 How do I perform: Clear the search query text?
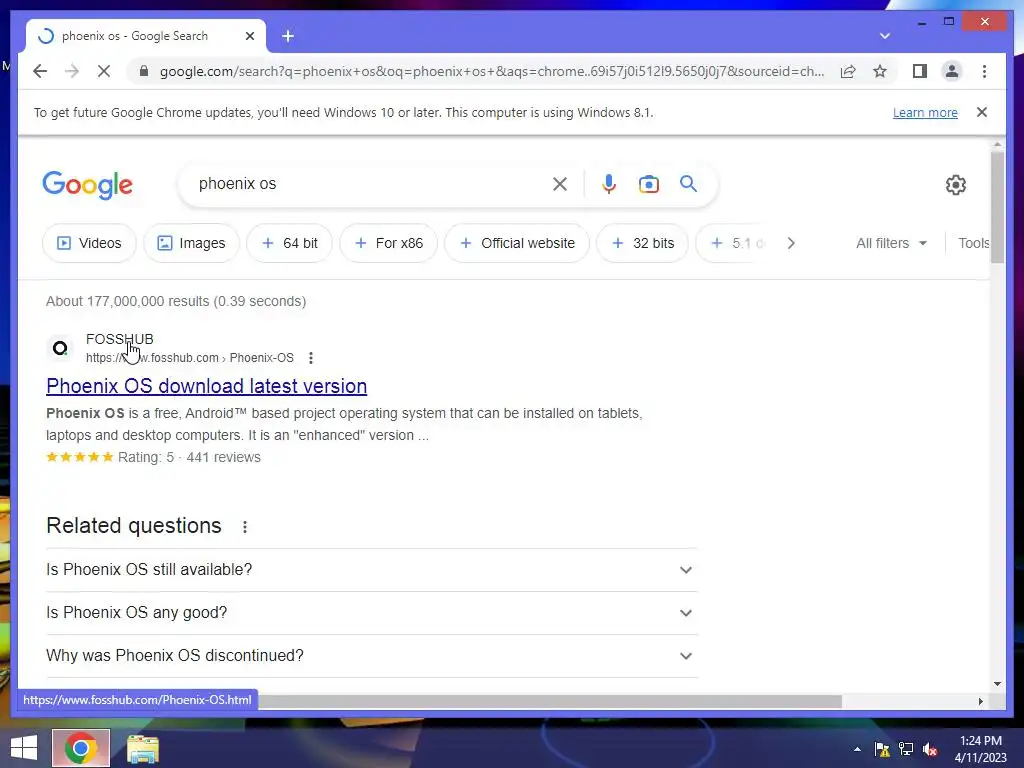560,184
